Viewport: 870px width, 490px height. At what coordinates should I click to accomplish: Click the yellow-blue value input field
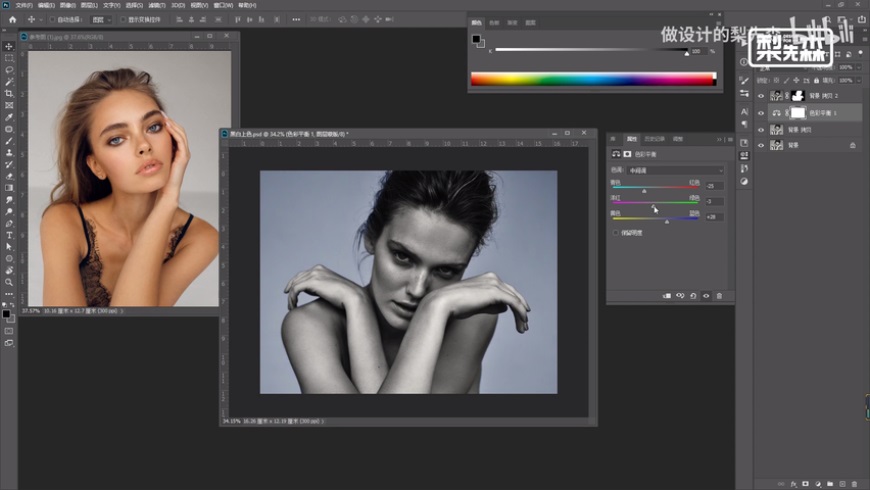tap(714, 216)
